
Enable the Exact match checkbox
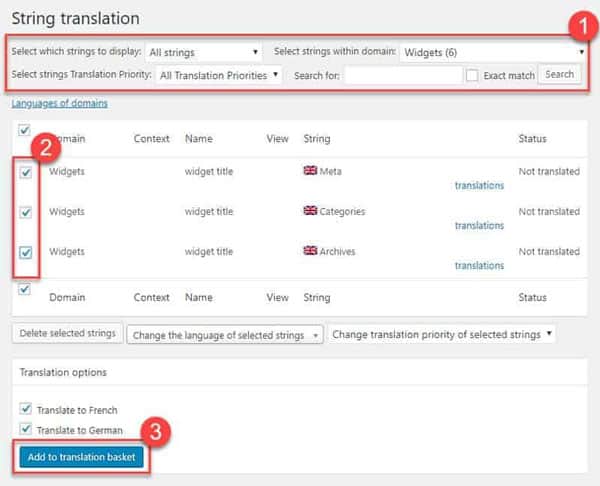472,75
